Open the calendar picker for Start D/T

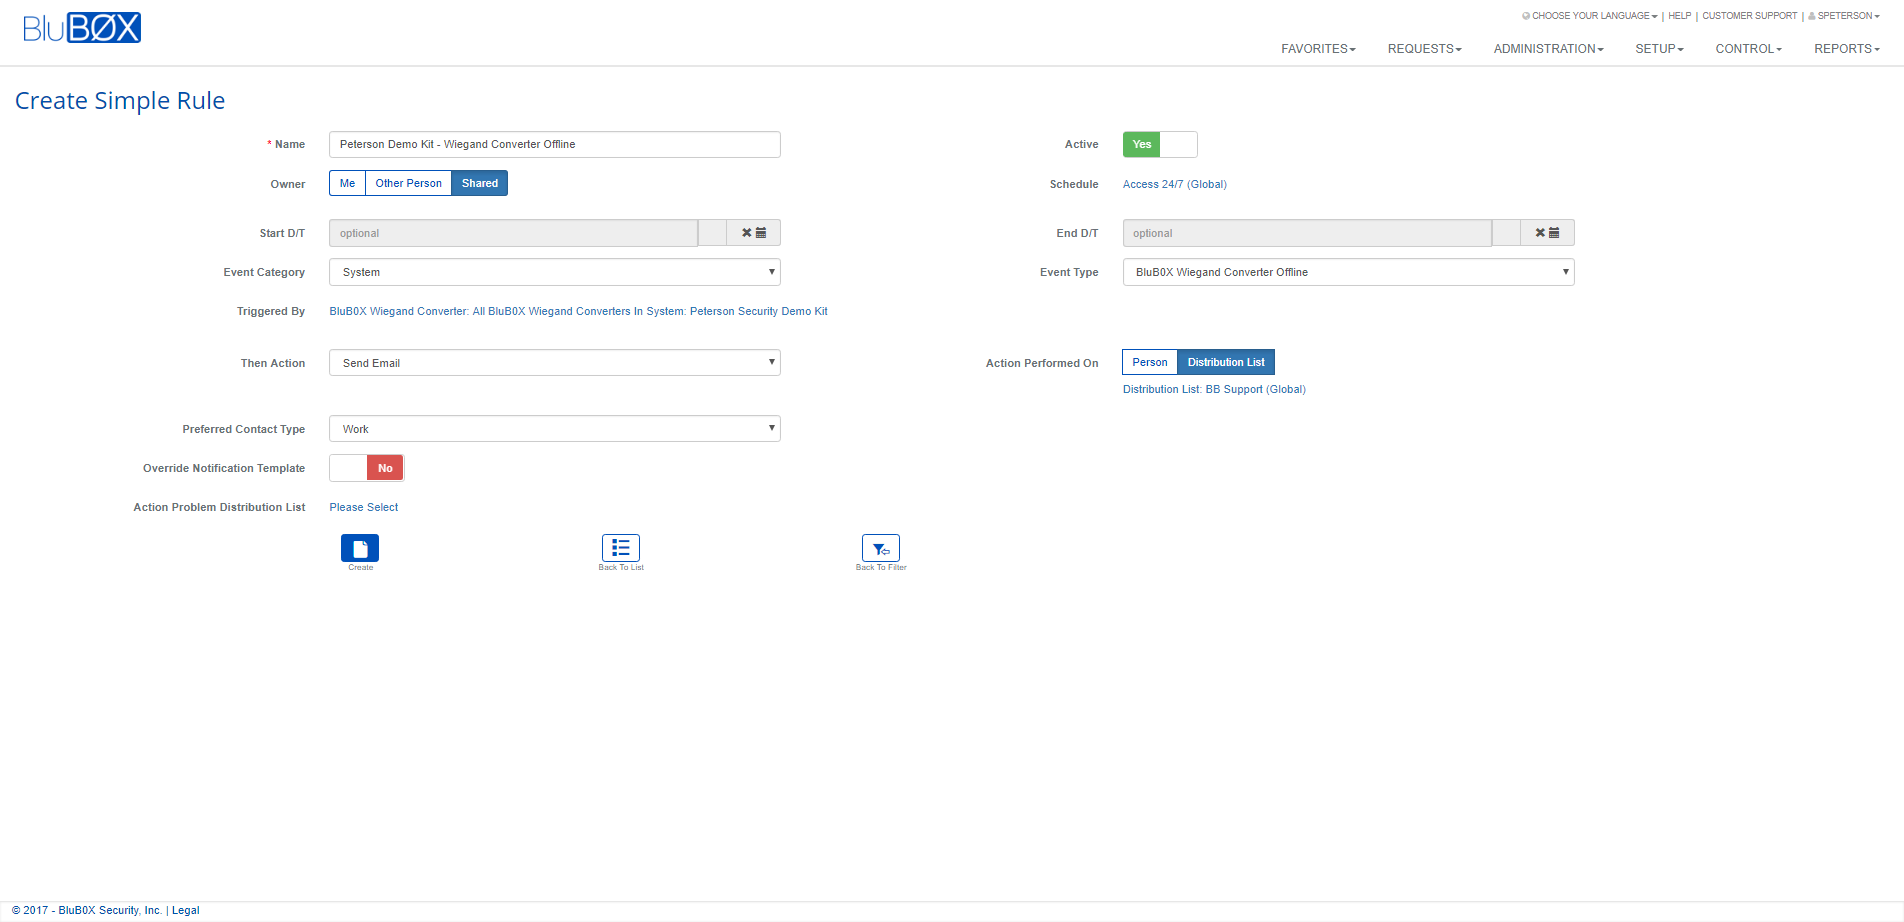tap(761, 232)
